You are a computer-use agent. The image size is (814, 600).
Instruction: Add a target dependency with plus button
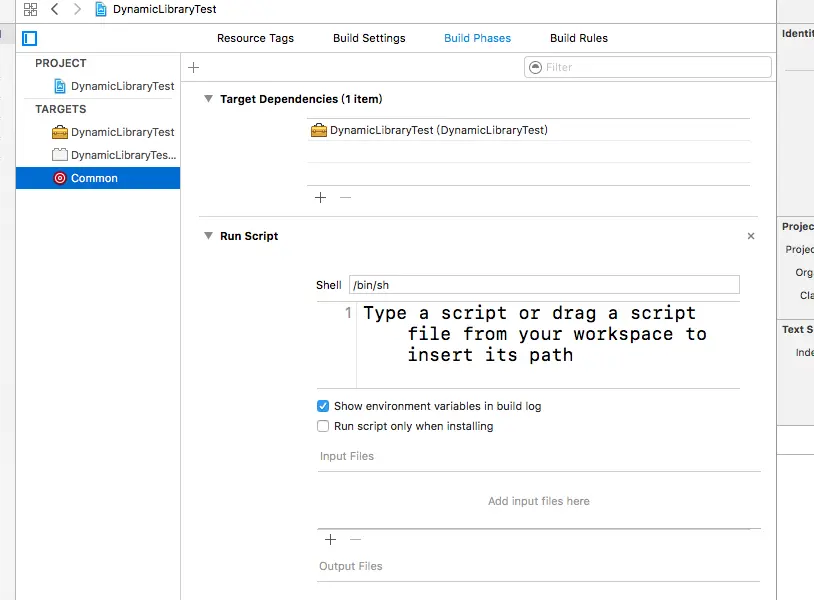pos(321,197)
